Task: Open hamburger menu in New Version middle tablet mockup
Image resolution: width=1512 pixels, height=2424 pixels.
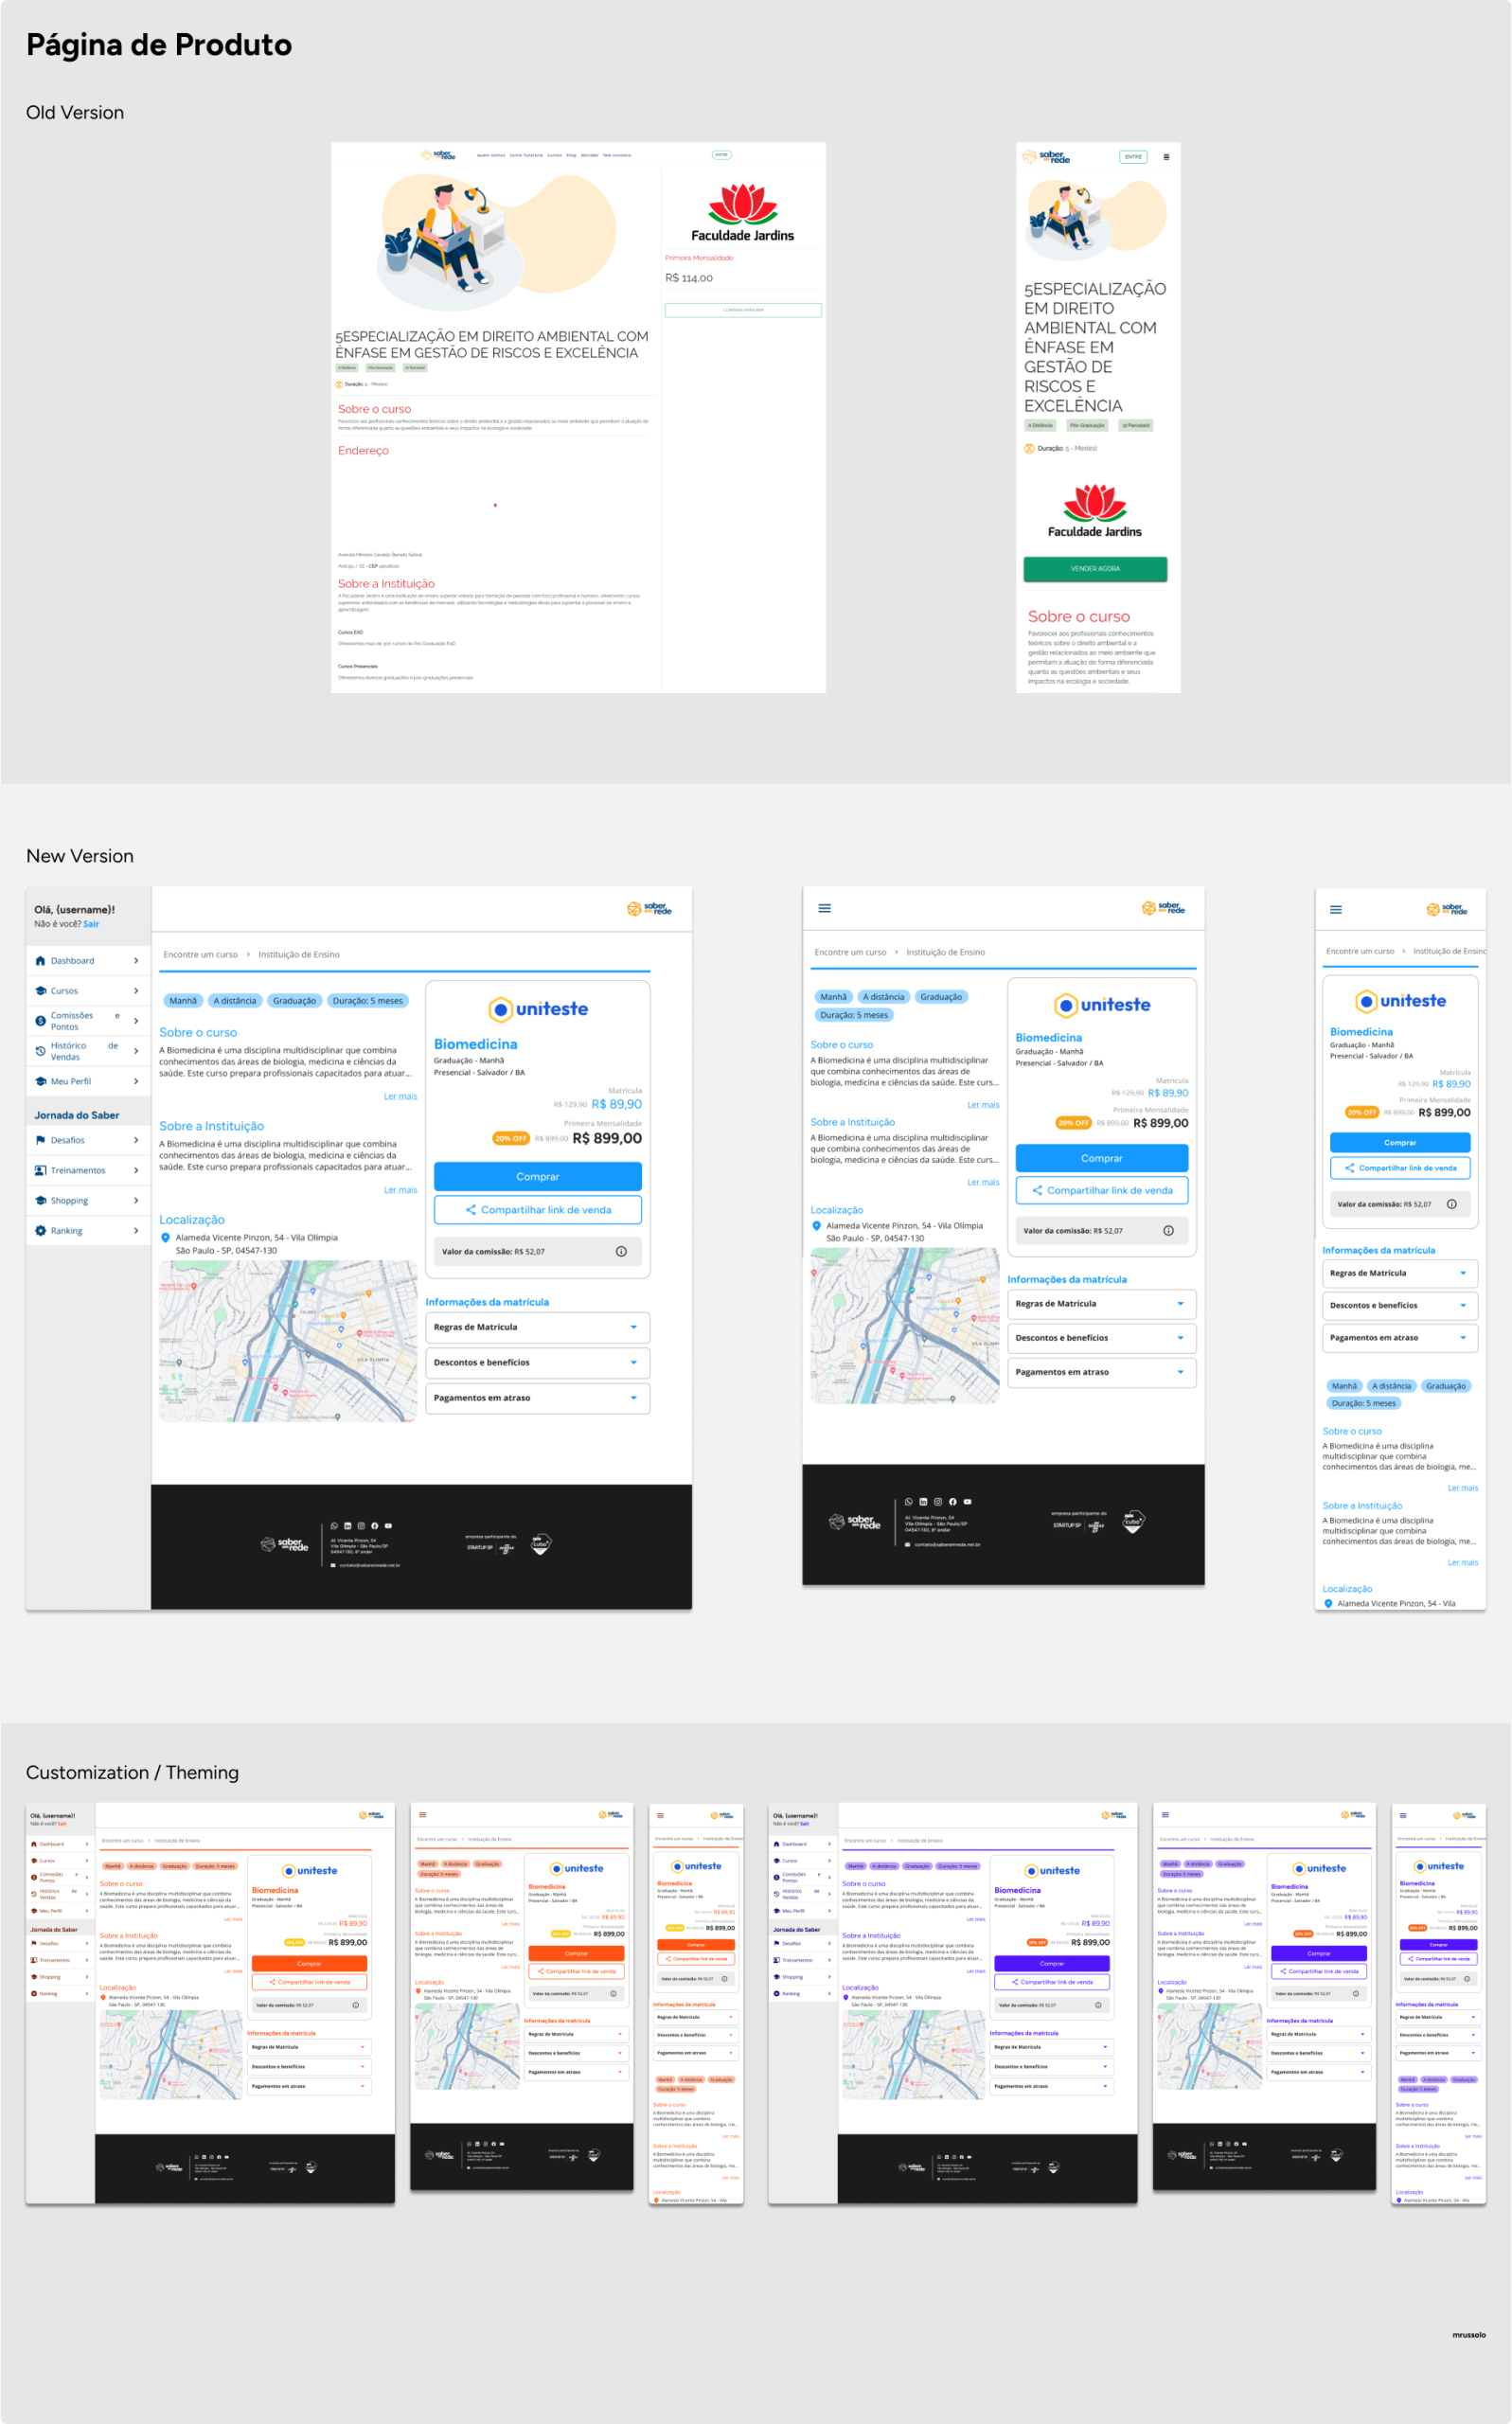Action: pyautogui.click(x=824, y=908)
